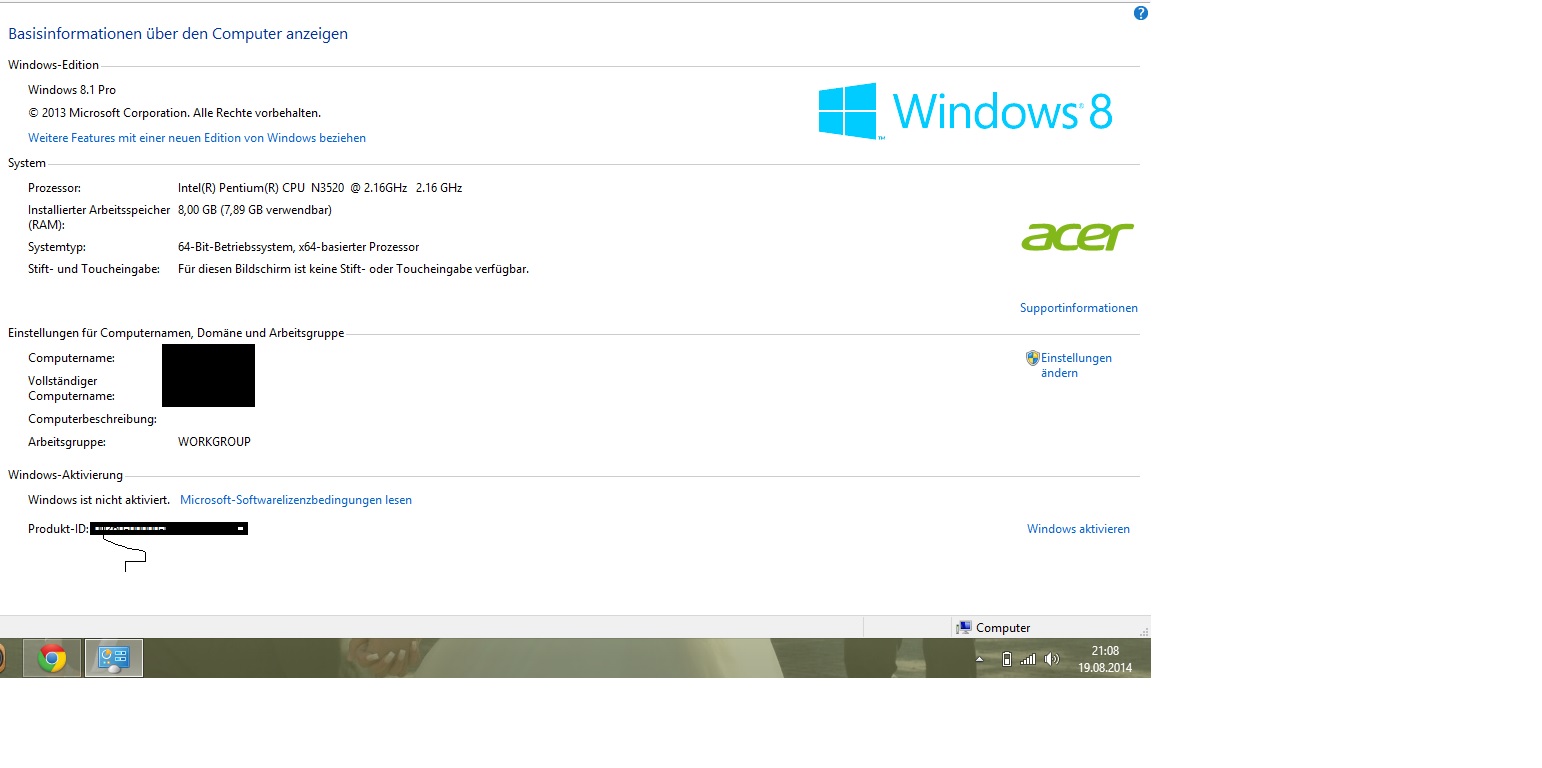Open the Supportinformationen link
Image resolution: width=1542 pixels, height=768 pixels.
(1079, 308)
